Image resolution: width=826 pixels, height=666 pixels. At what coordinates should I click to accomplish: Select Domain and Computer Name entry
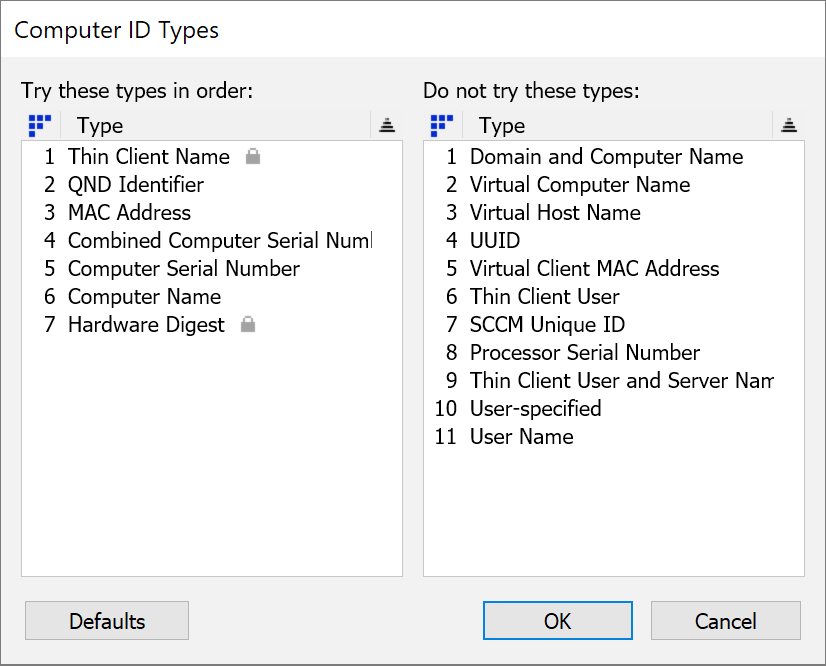click(605, 156)
